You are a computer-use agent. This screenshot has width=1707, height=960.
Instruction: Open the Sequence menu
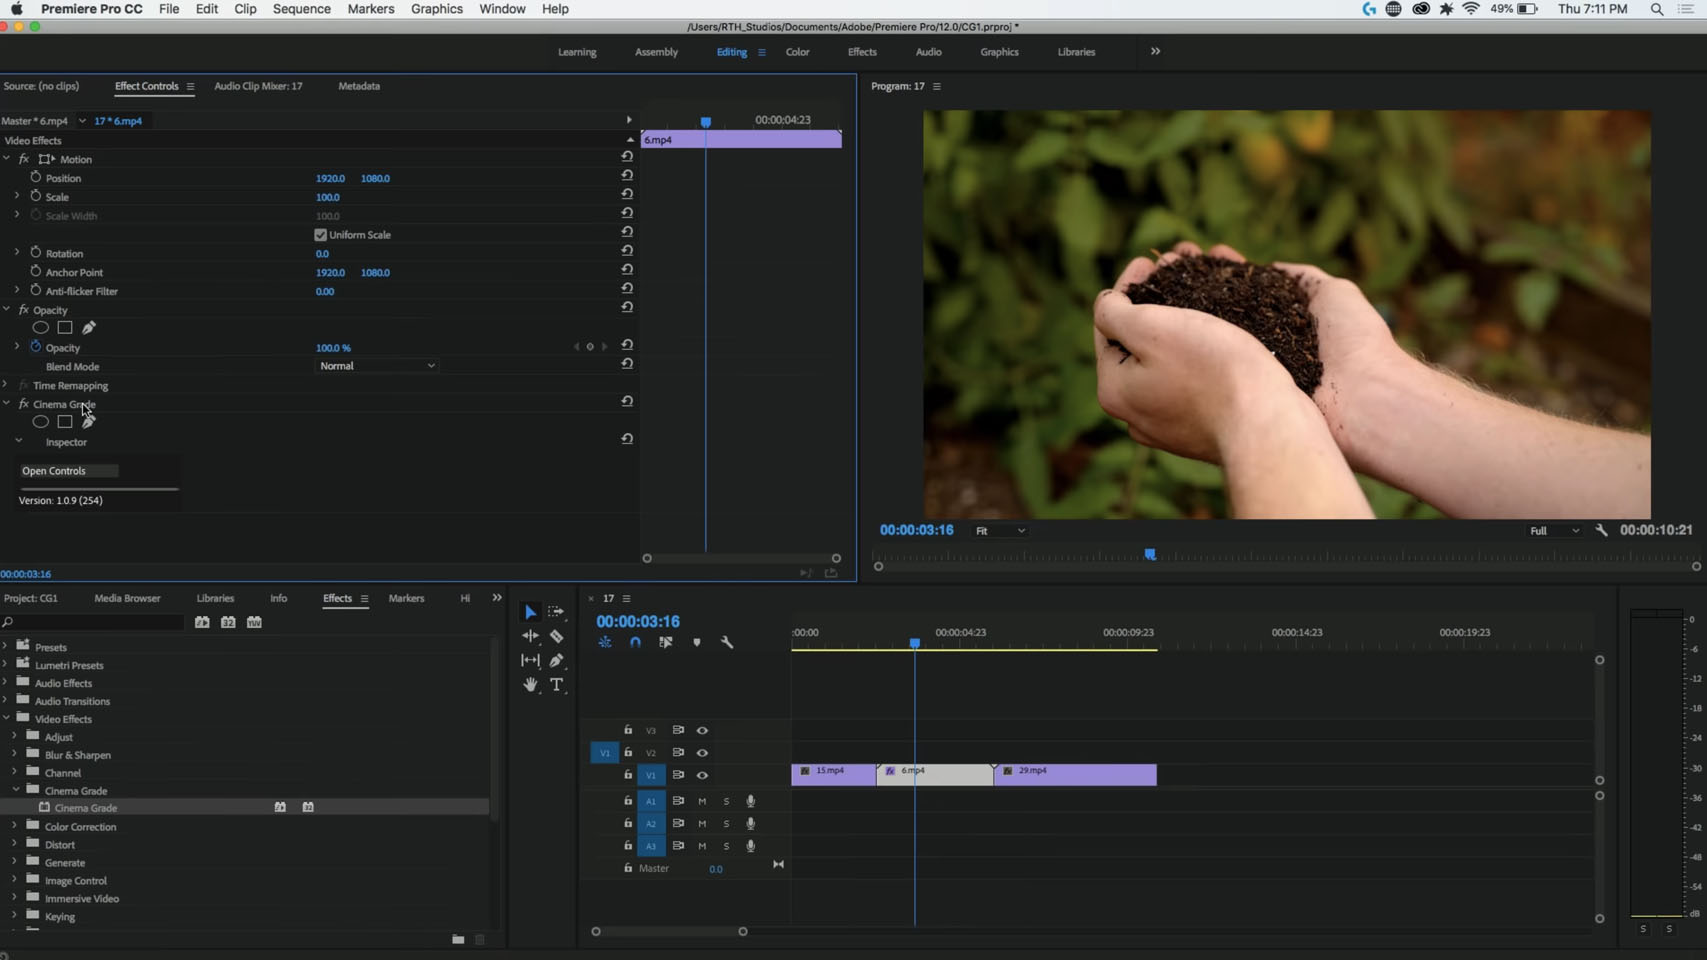click(x=301, y=9)
